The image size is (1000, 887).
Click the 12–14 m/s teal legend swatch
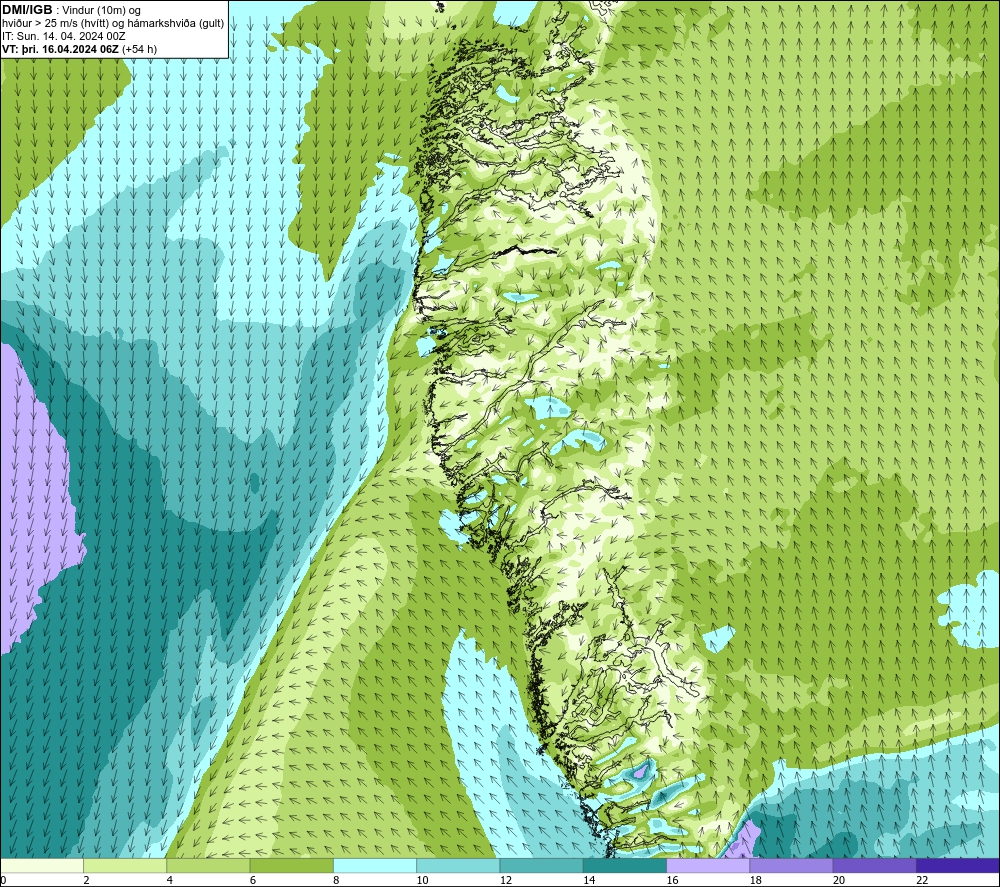pyautogui.click(x=541, y=865)
